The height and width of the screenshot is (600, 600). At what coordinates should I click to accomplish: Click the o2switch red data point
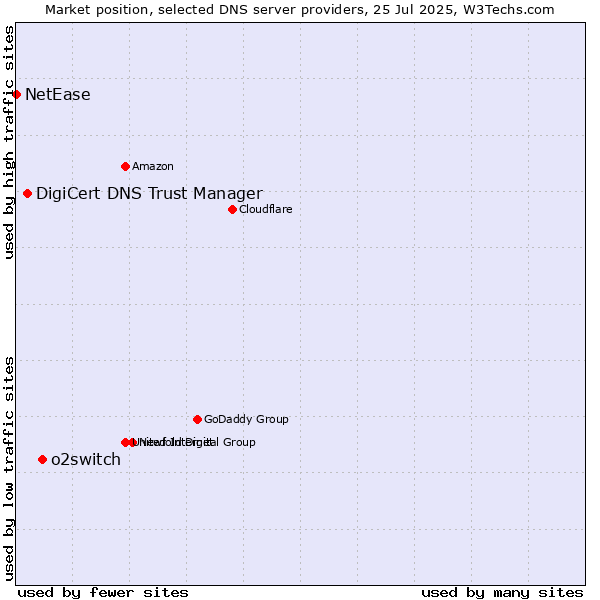tap(43, 460)
